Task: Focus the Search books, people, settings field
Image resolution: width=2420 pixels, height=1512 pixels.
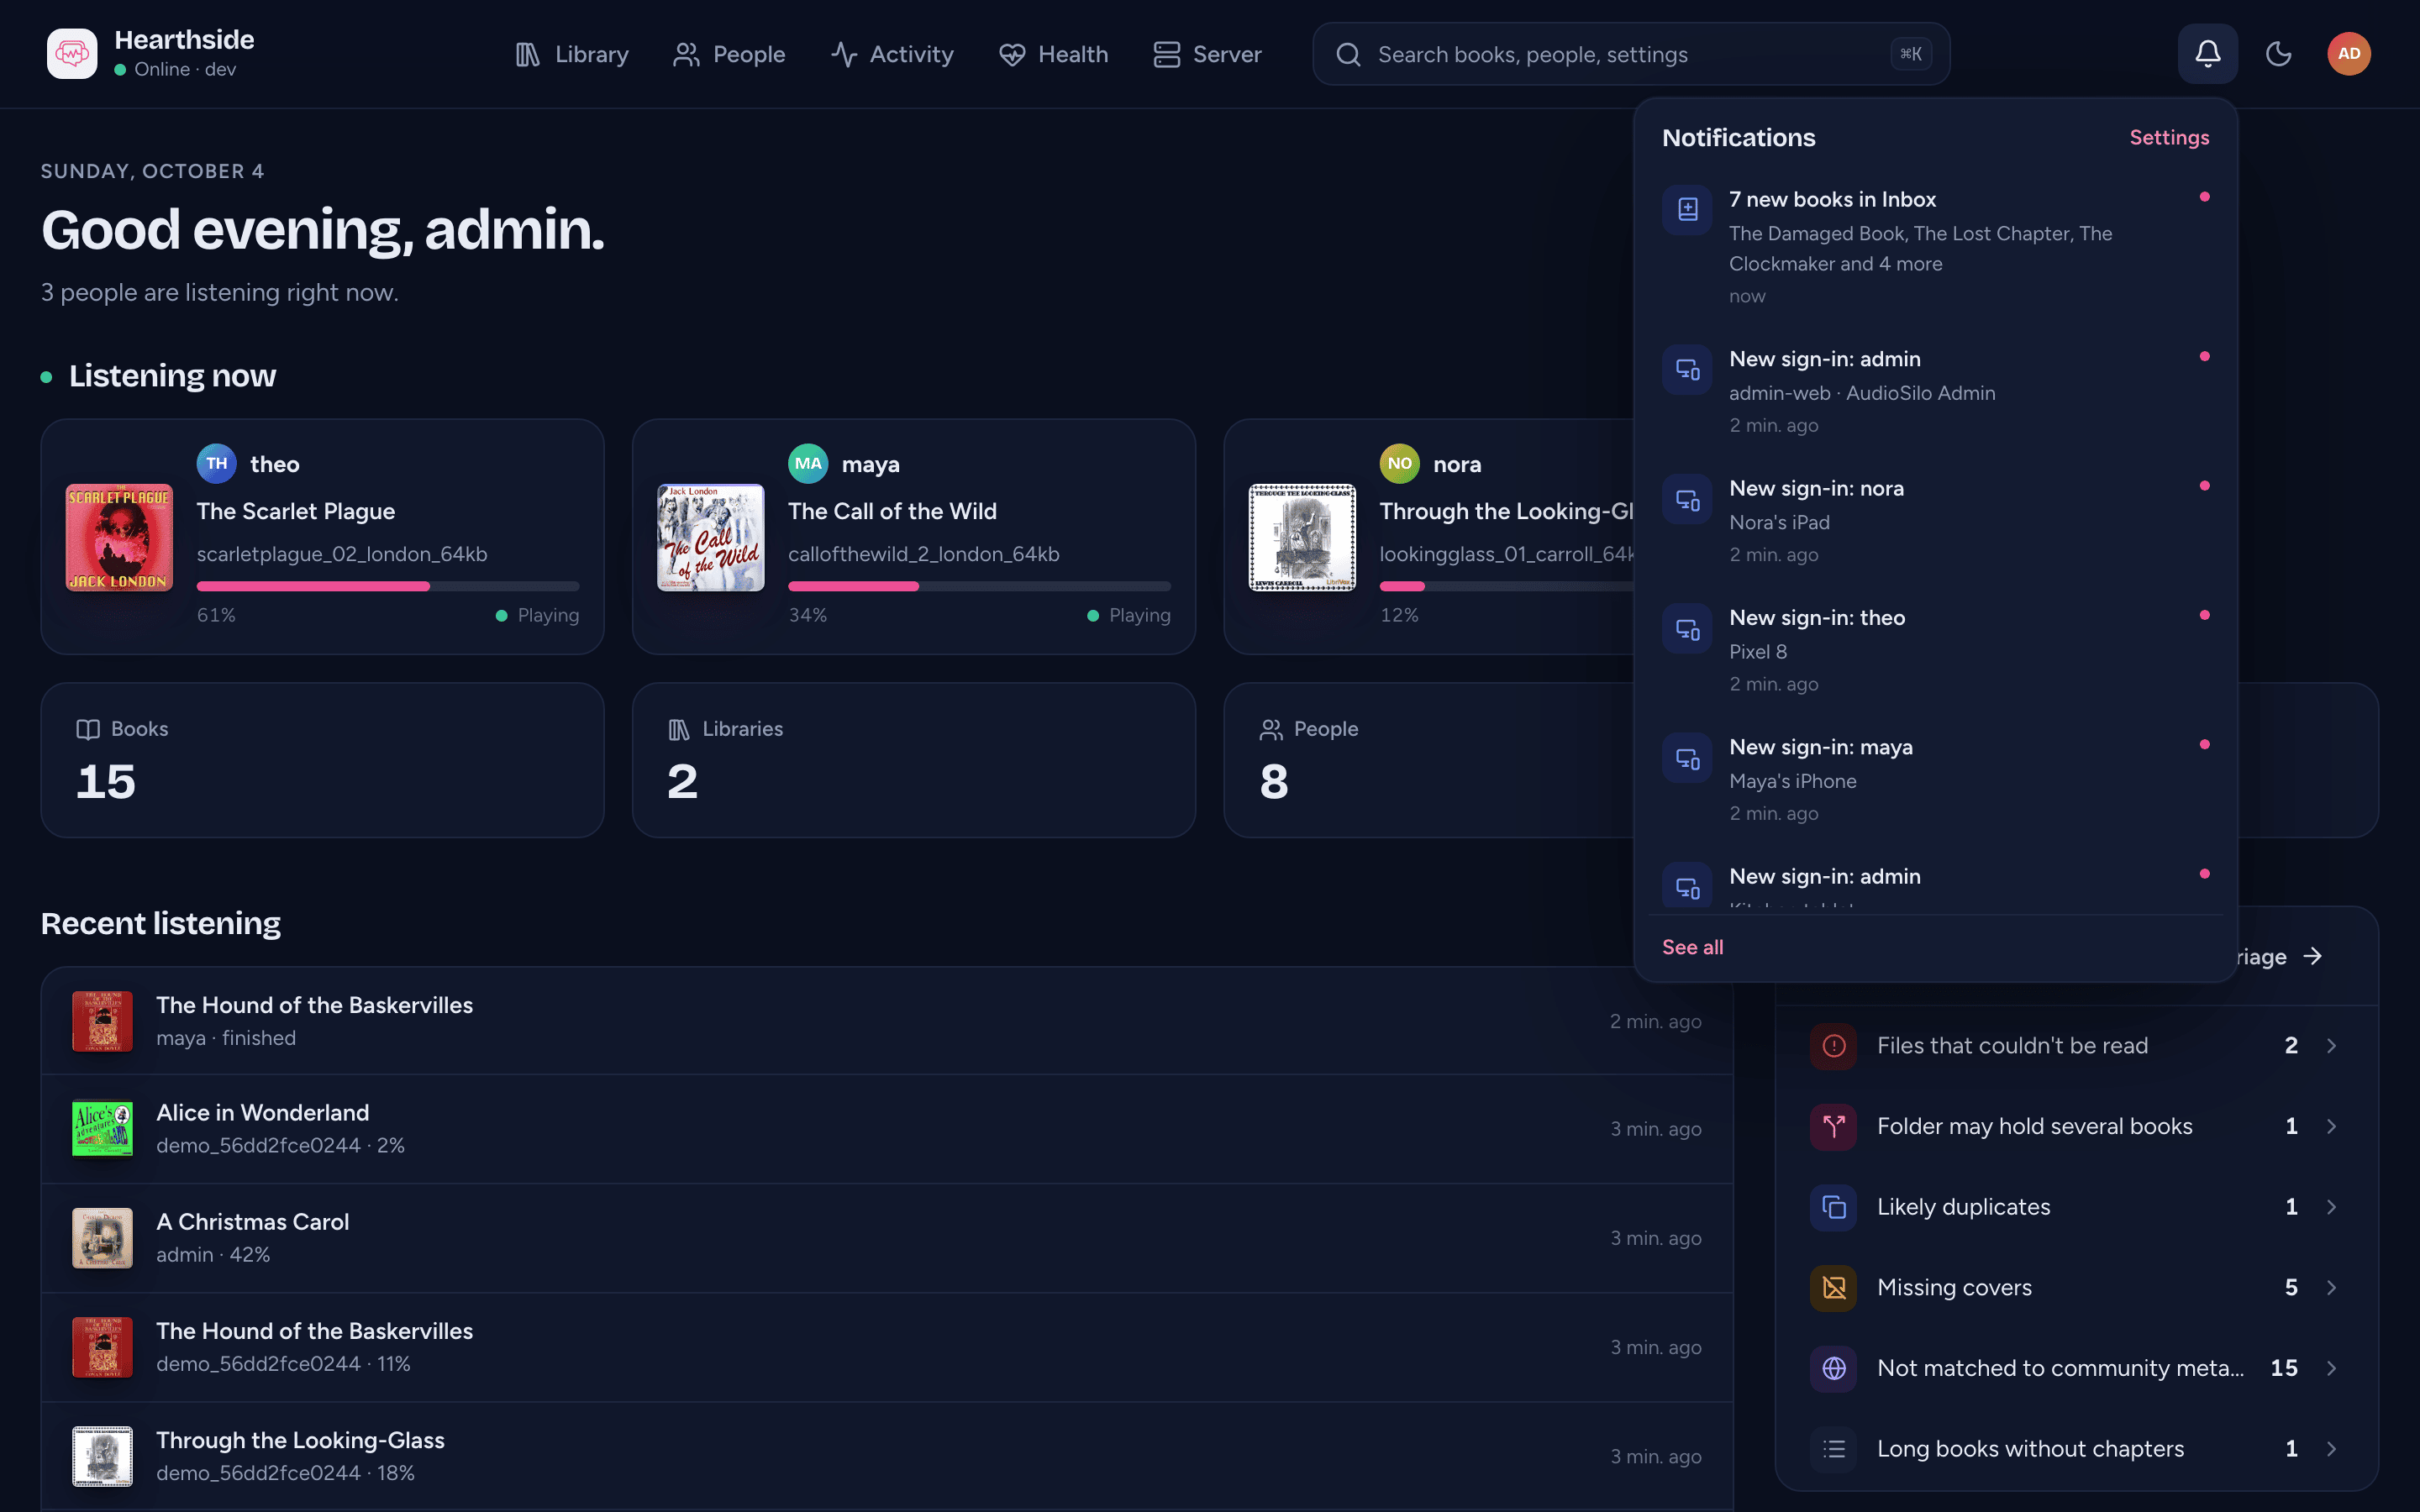Action: (1630, 54)
